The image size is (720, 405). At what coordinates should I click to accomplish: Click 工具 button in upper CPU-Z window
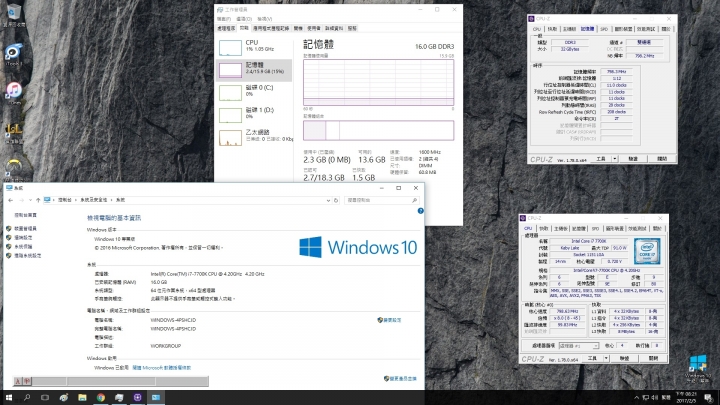pyautogui.click(x=601, y=158)
